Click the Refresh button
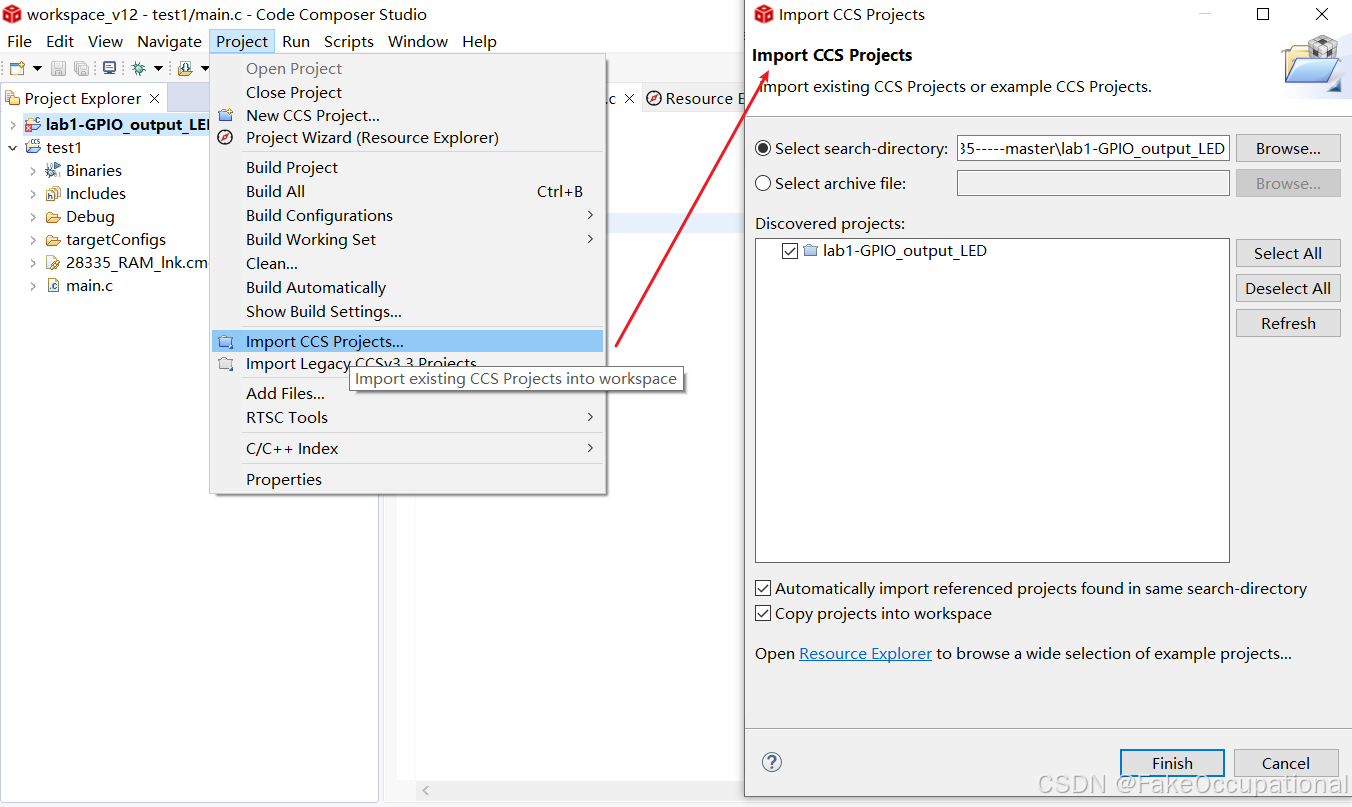The image size is (1352, 807). point(1288,323)
